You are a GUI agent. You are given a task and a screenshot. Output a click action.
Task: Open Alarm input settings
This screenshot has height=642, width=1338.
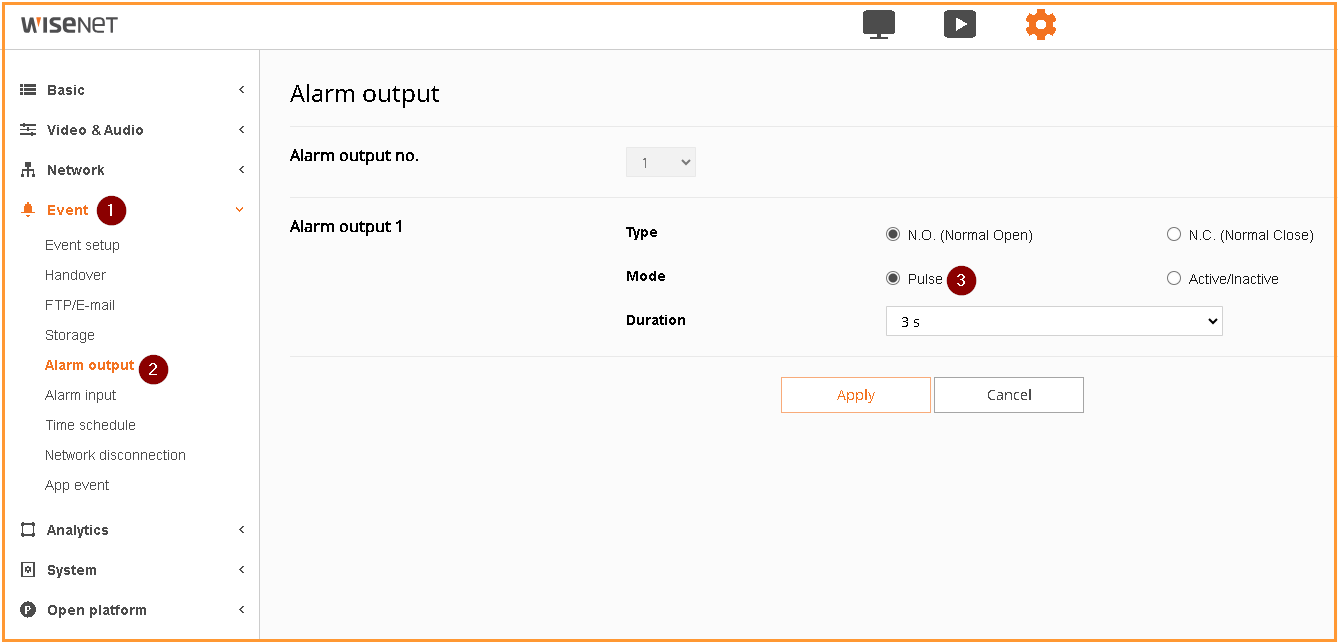tap(80, 395)
